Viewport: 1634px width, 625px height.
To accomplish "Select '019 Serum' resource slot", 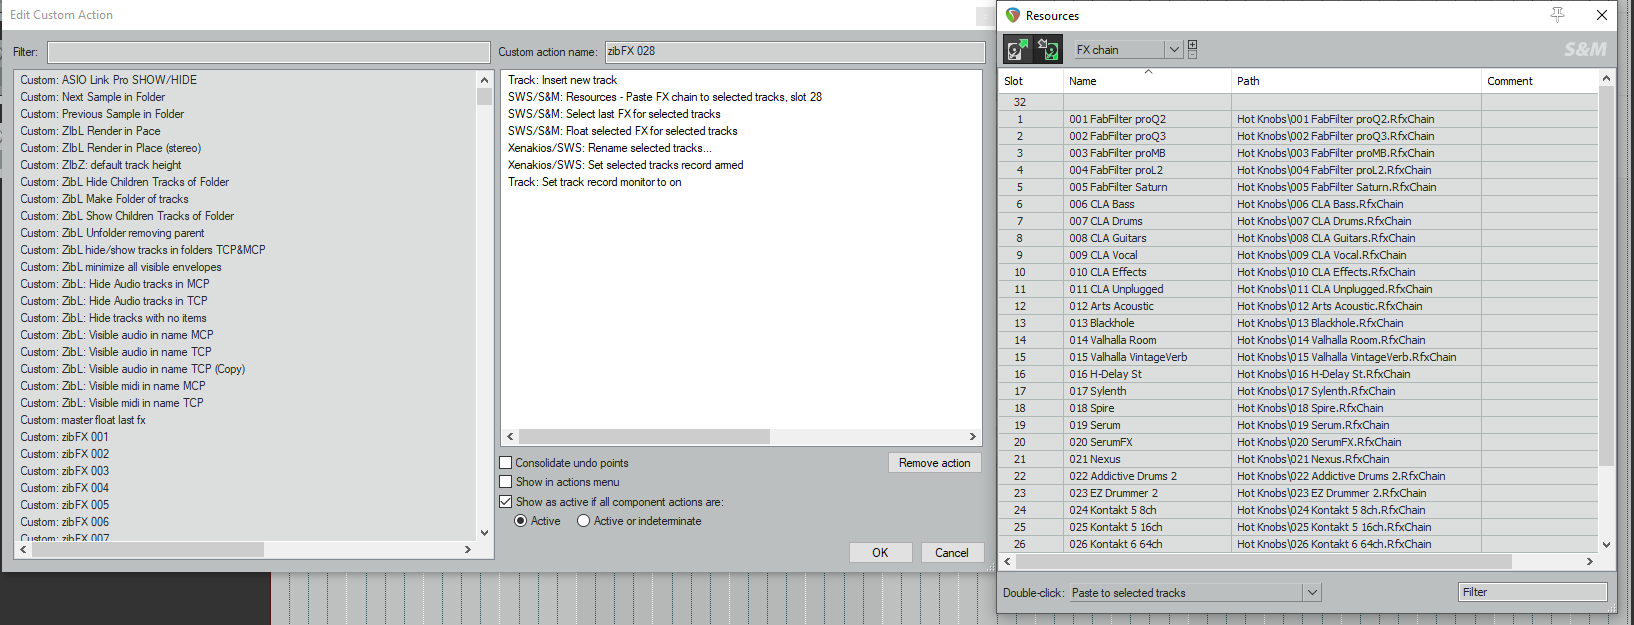I will click(1094, 425).
